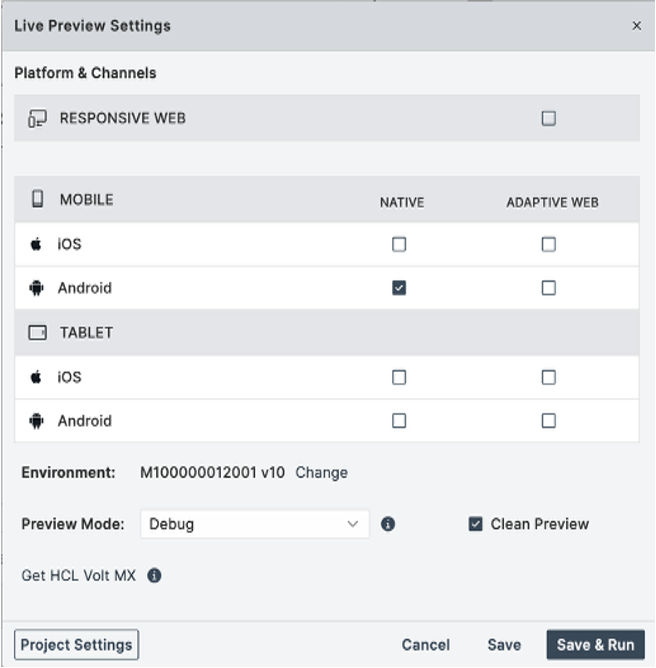Click the Responsive Web device icon

pyautogui.click(x=37, y=119)
